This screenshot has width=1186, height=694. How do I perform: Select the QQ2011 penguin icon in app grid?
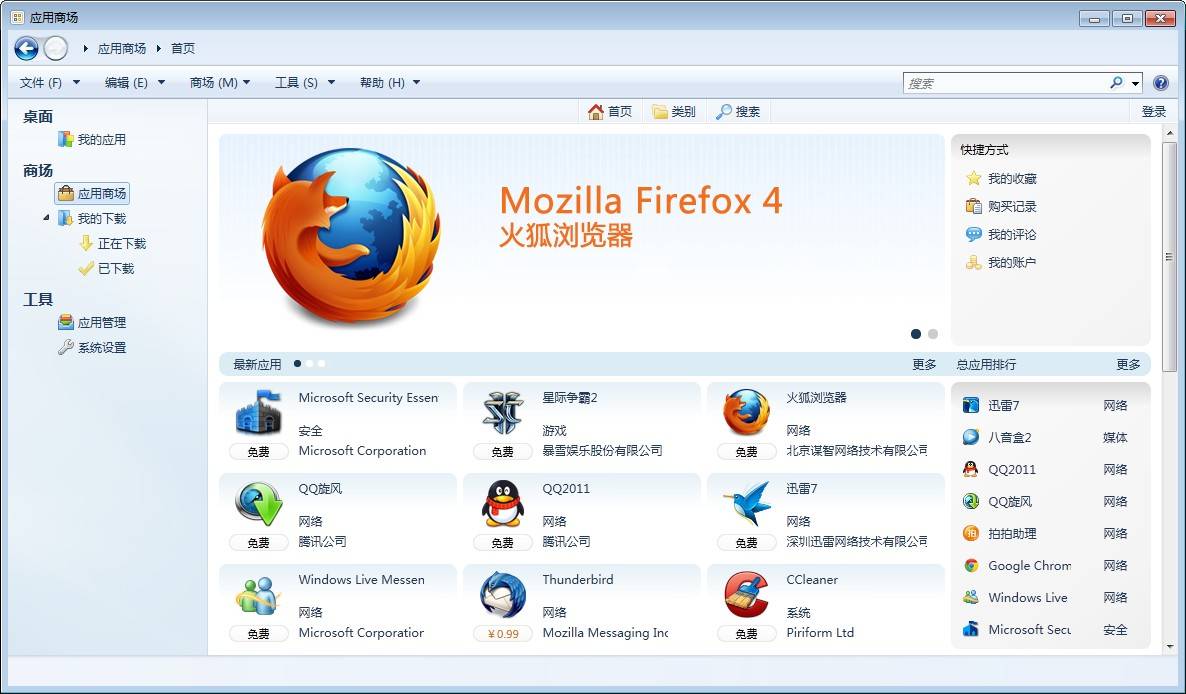pyautogui.click(x=502, y=503)
